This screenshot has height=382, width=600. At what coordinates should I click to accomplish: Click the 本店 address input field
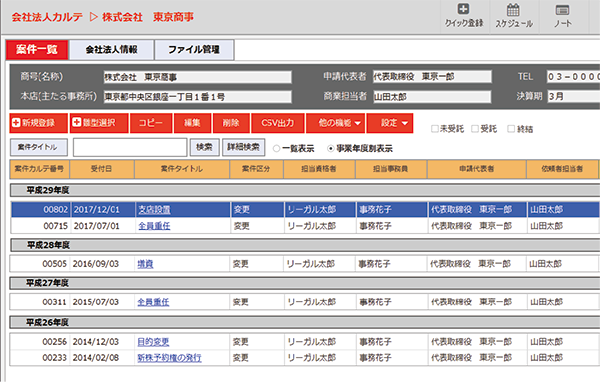(197, 96)
